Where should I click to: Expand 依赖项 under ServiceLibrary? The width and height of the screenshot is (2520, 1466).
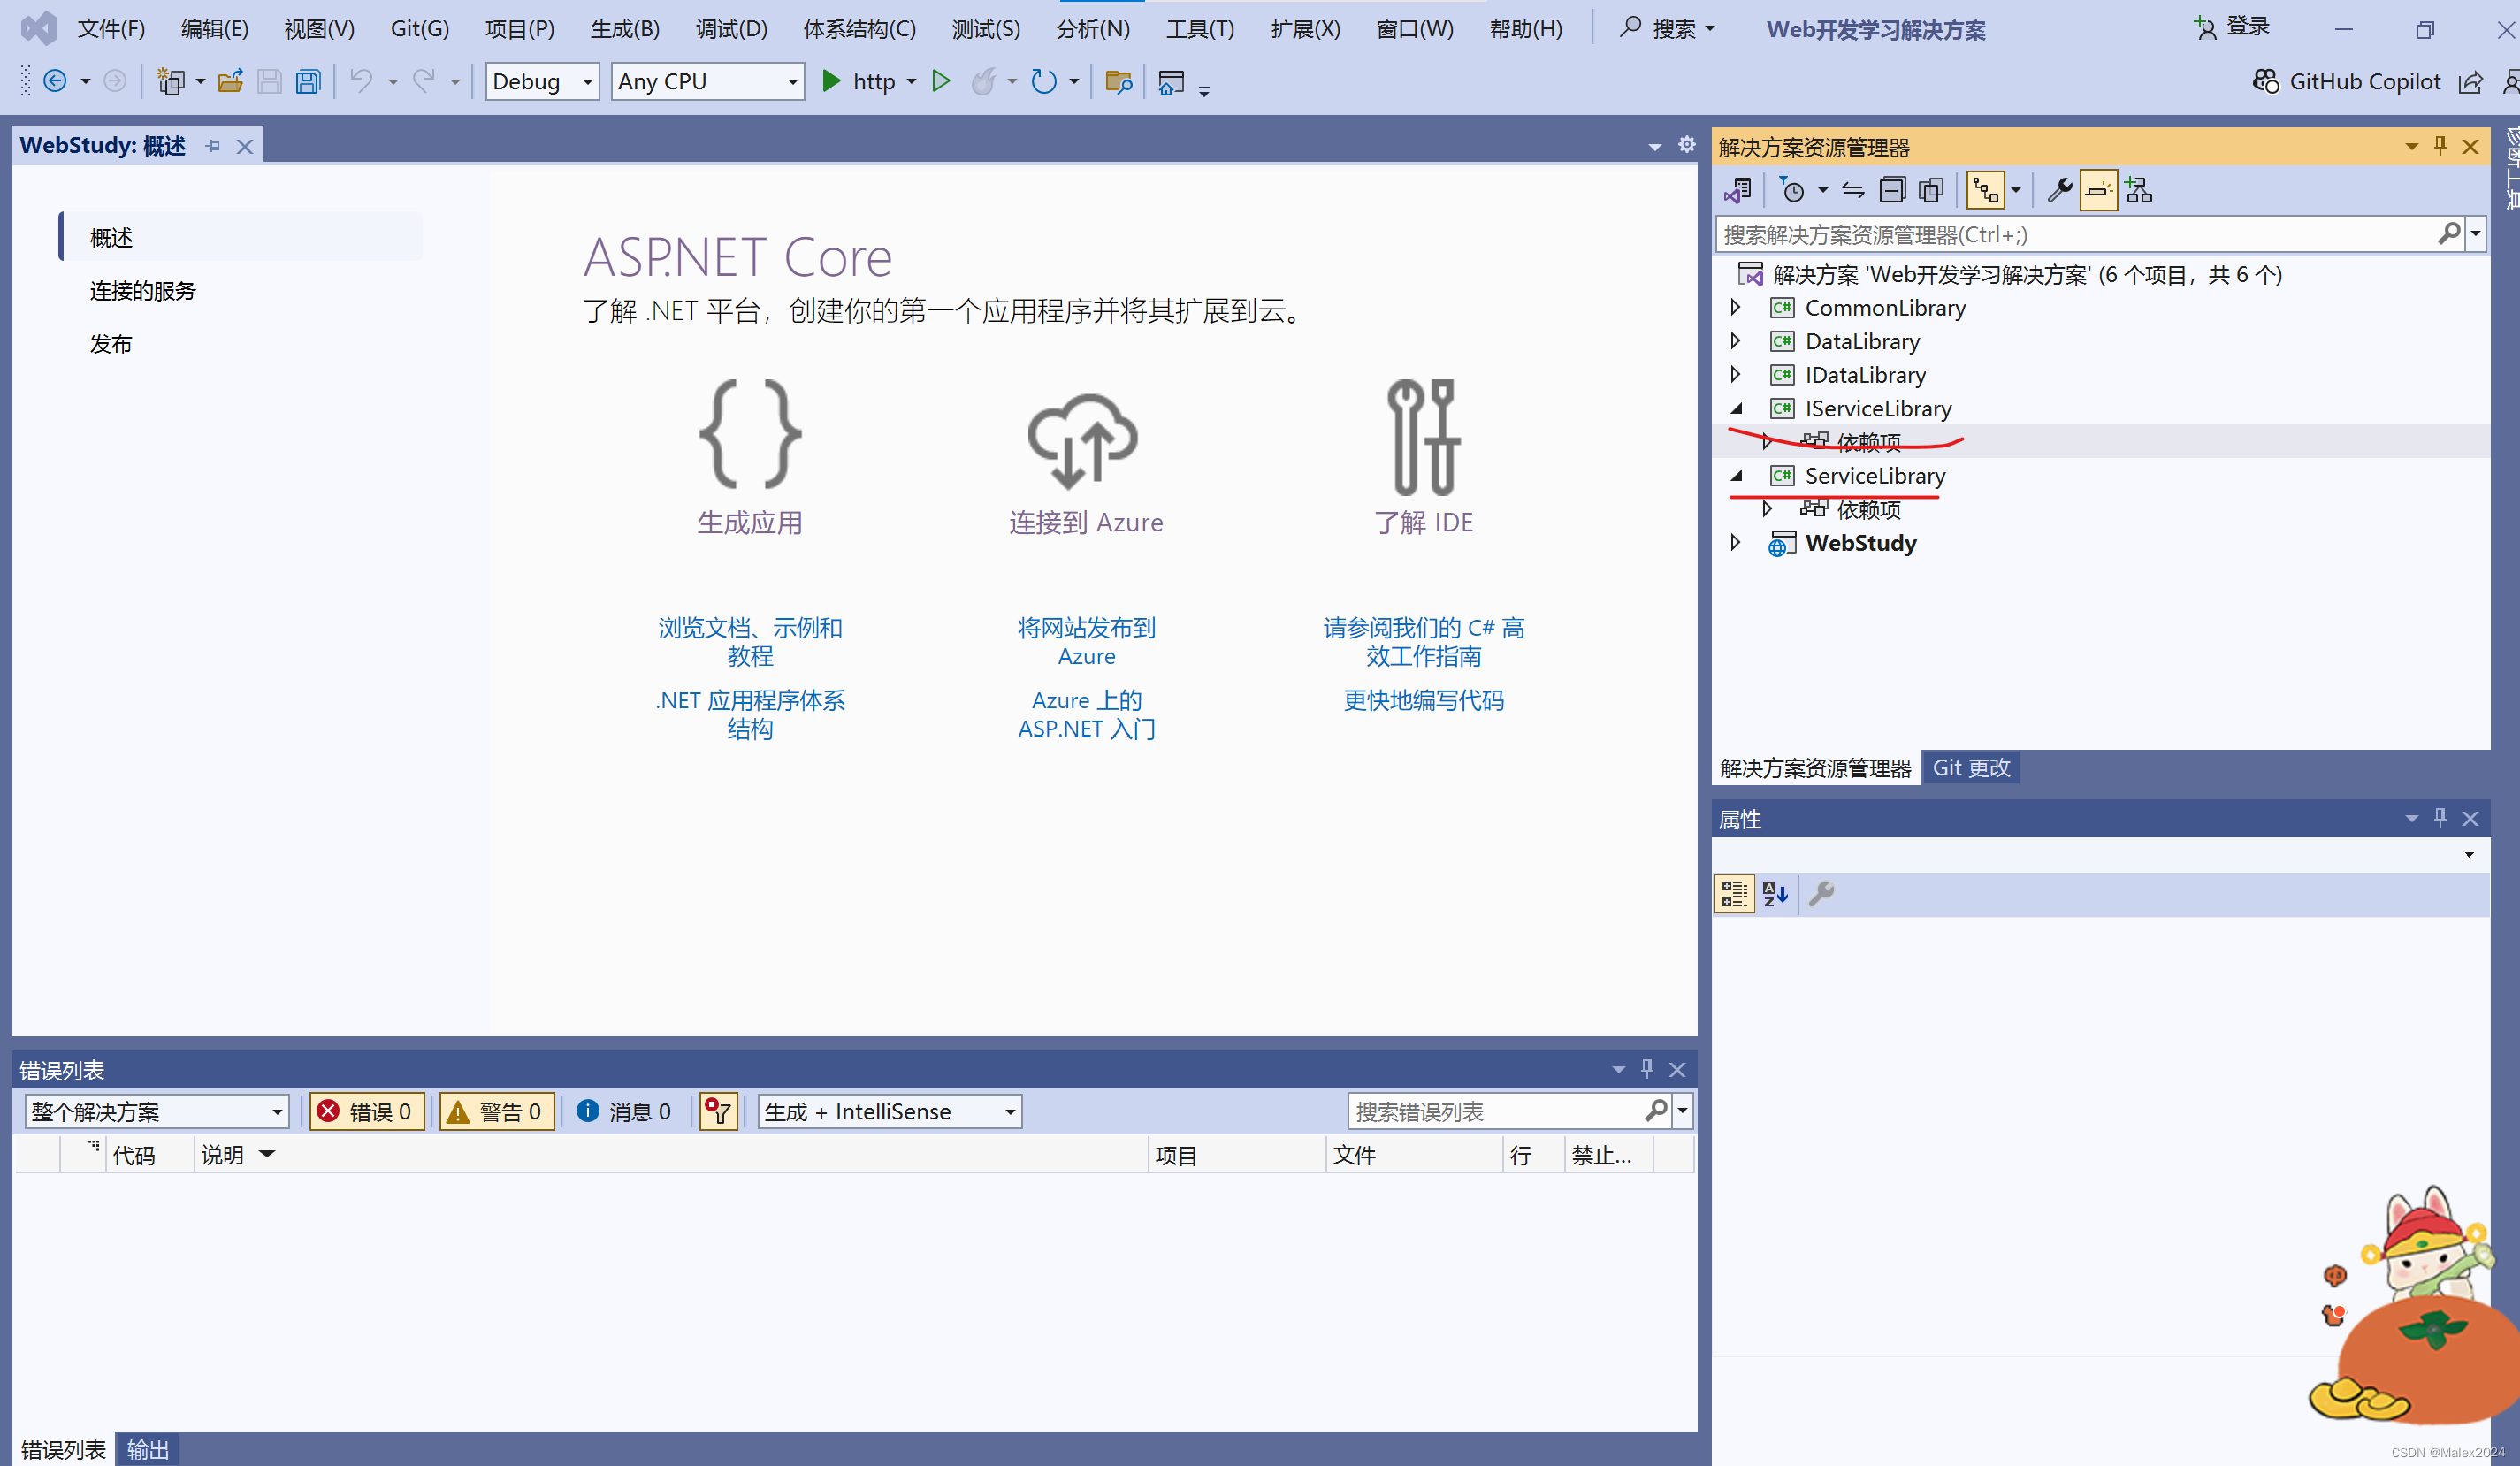coord(1767,509)
